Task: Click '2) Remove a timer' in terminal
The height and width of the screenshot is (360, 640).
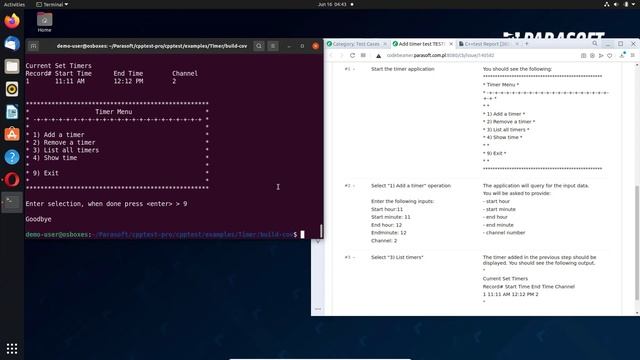Action: (64, 142)
